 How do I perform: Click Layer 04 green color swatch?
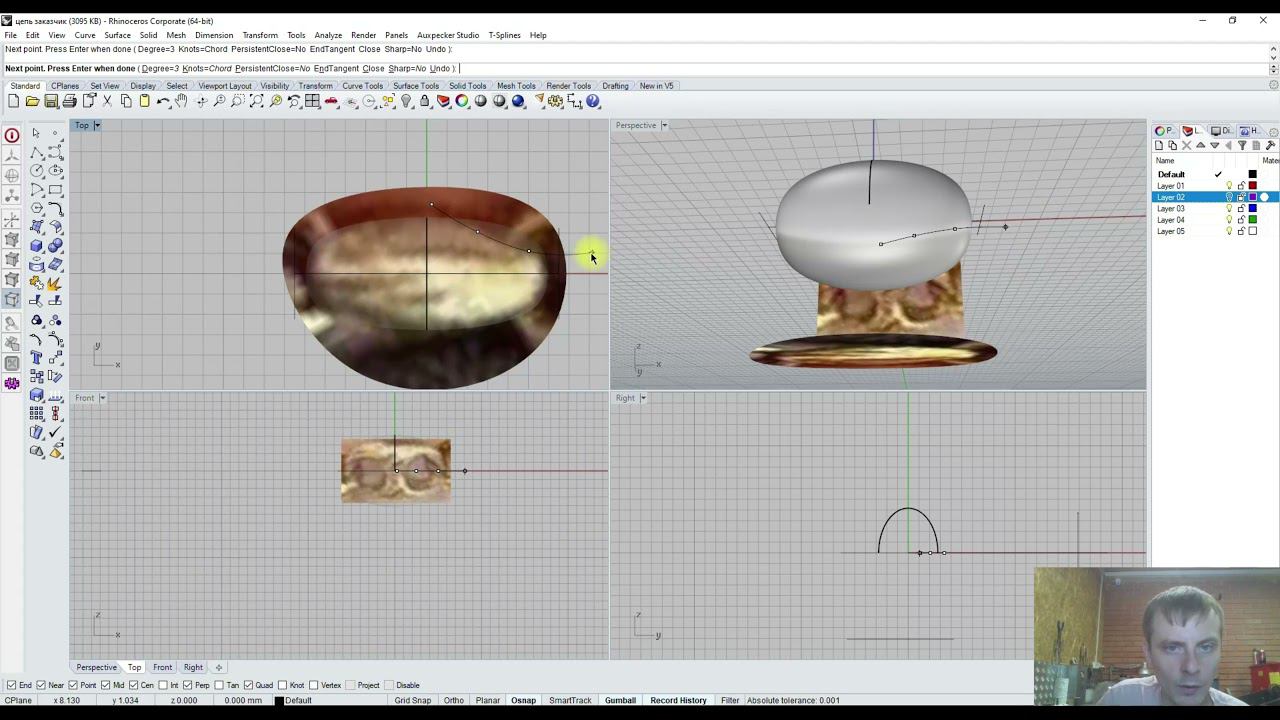1252,220
